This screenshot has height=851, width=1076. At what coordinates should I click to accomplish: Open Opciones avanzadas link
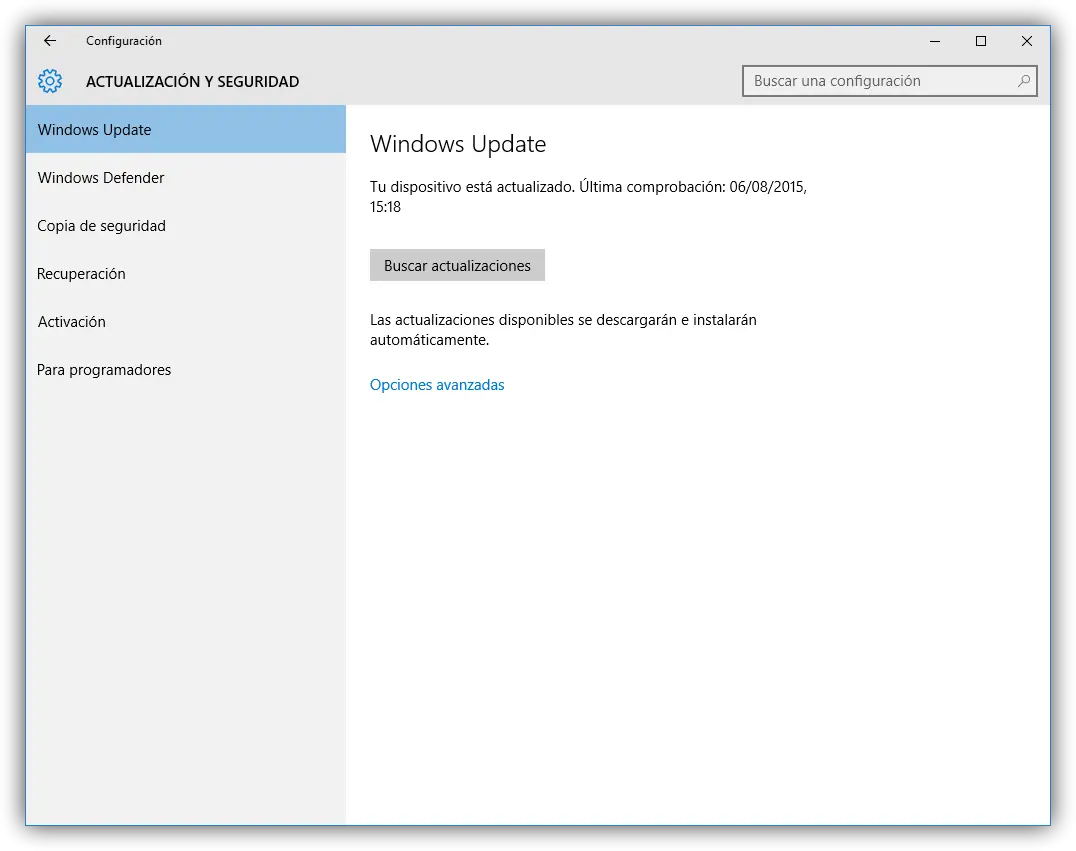click(436, 384)
